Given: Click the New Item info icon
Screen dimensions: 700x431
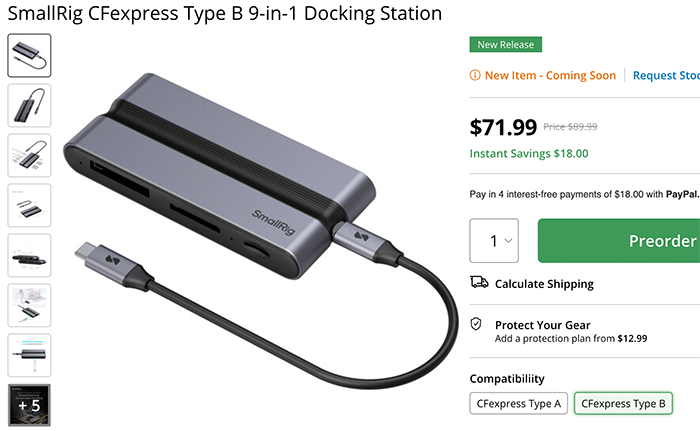Looking at the screenshot, I should (475, 75).
